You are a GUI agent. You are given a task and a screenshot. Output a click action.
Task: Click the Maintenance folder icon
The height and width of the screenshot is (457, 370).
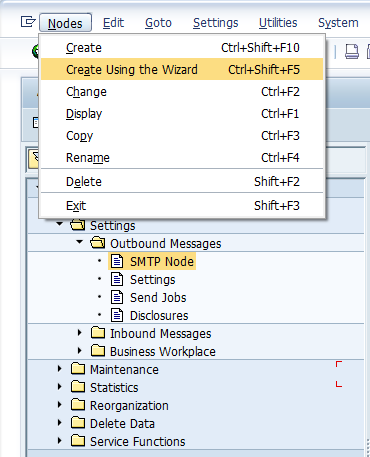tap(78, 369)
